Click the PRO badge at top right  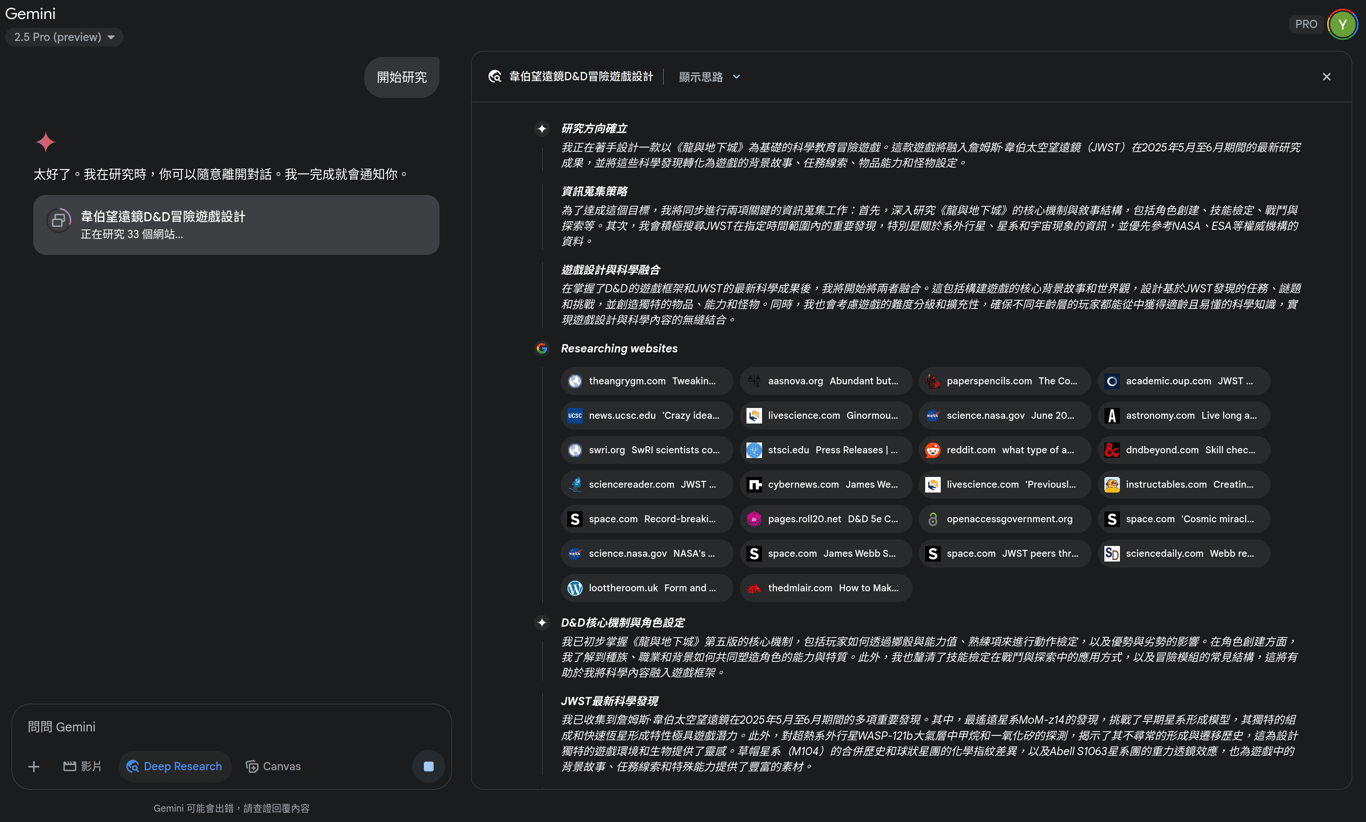[x=1306, y=24]
